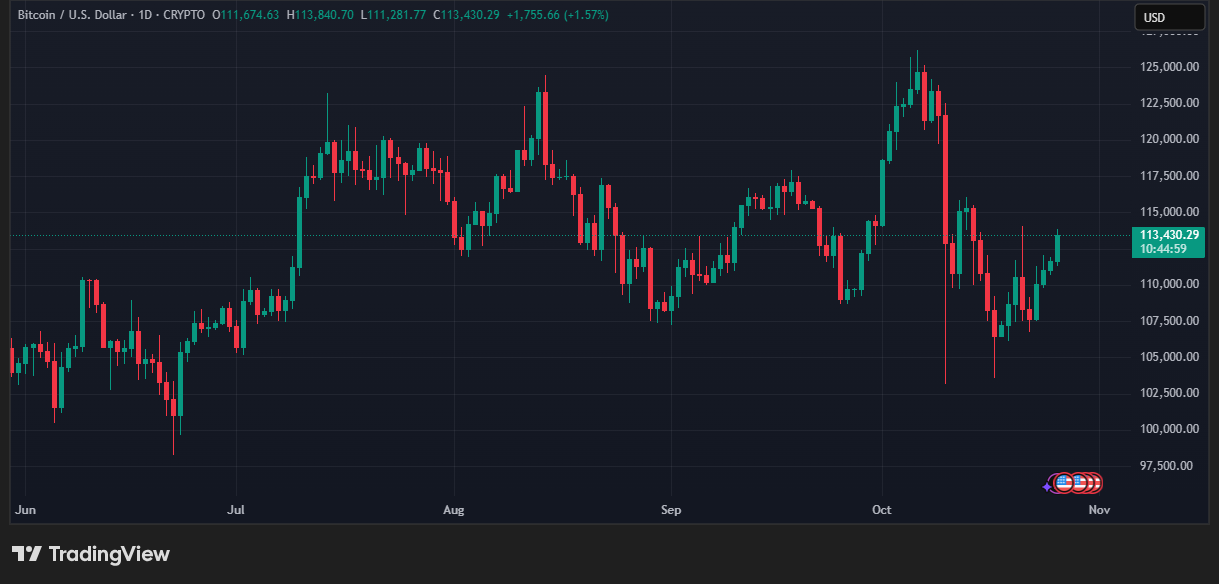This screenshot has height=584, width=1219.
Task: Open the TradingView wordmark link
Action: pyautogui.click(x=109, y=554)
